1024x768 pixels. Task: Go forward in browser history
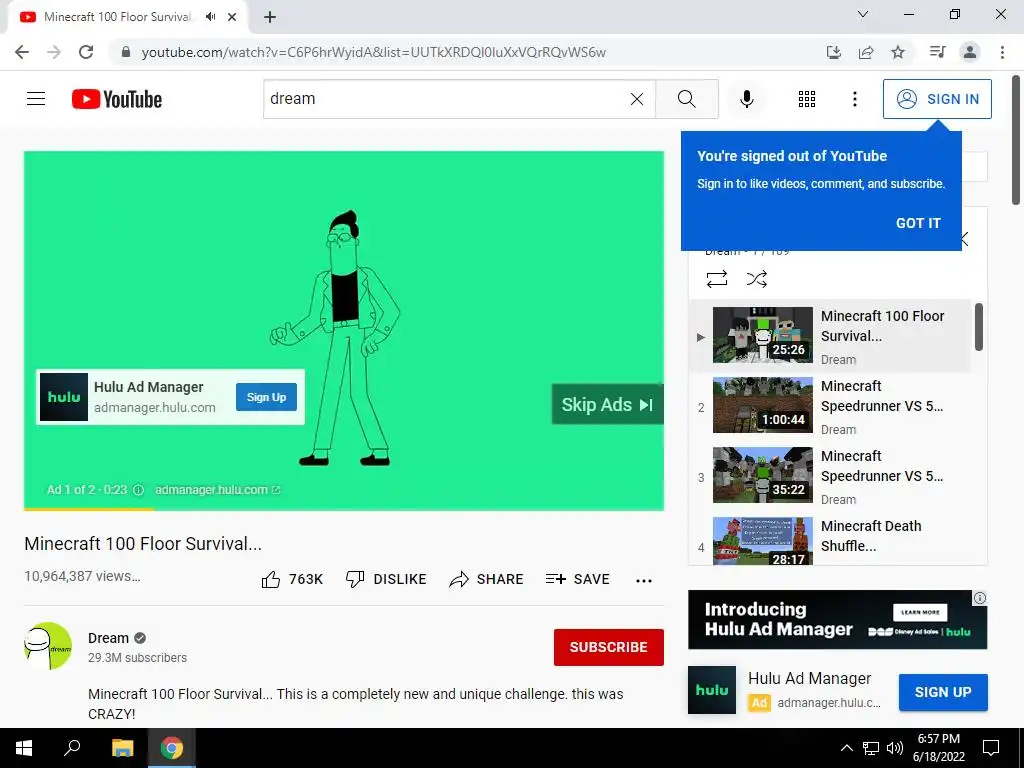pyautogui.click(x=54, y=52)
